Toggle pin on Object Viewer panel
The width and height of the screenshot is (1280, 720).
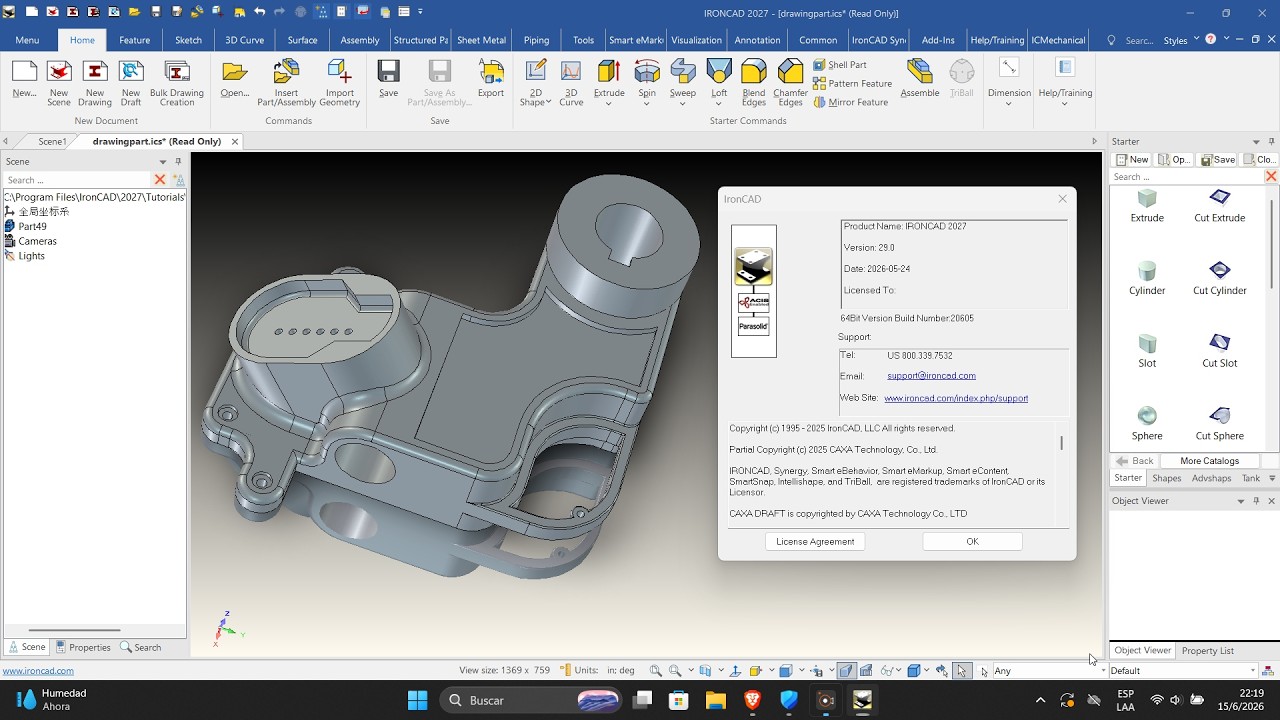[x=1256, y=501]
